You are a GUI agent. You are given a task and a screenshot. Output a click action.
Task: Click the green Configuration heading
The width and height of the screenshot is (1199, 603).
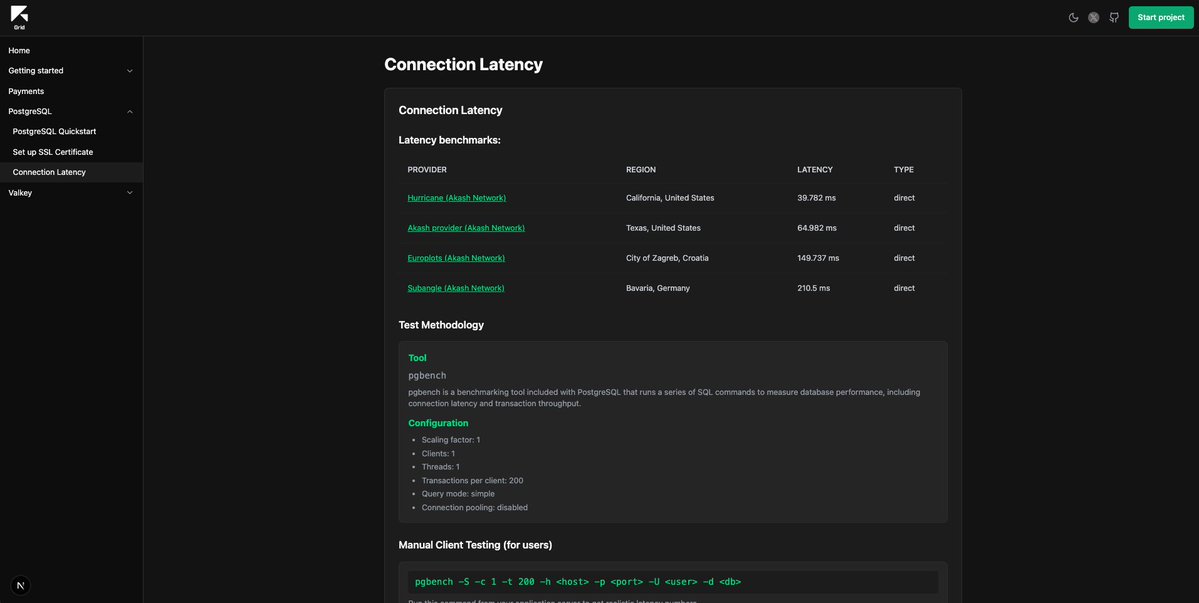(438, 423)
